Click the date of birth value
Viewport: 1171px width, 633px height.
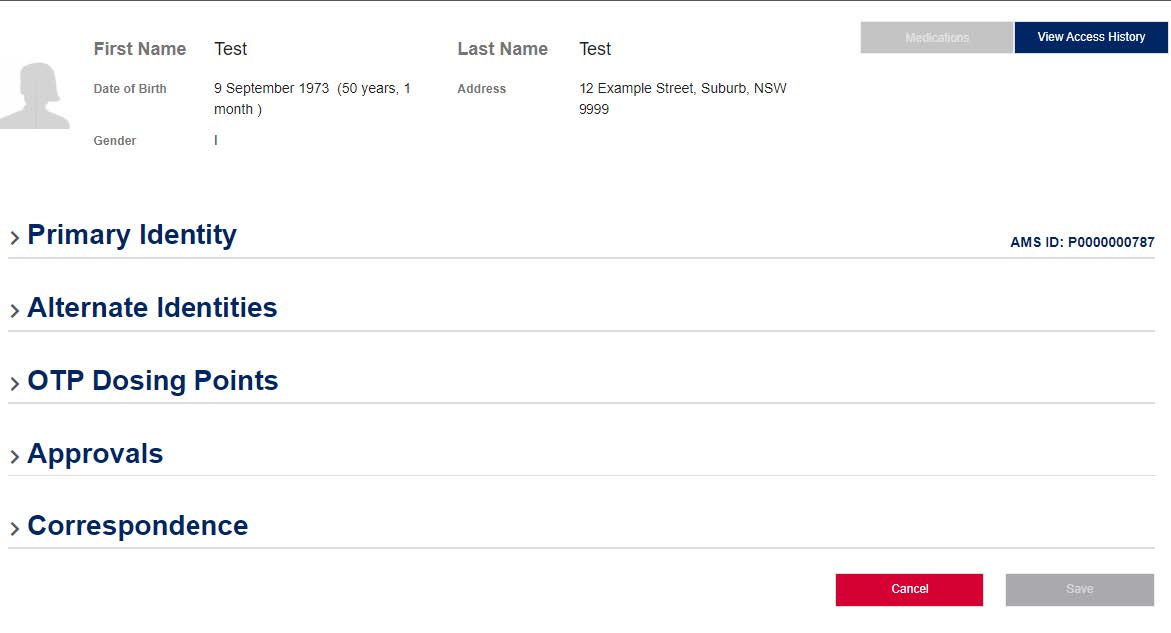[x=312, y=98]
